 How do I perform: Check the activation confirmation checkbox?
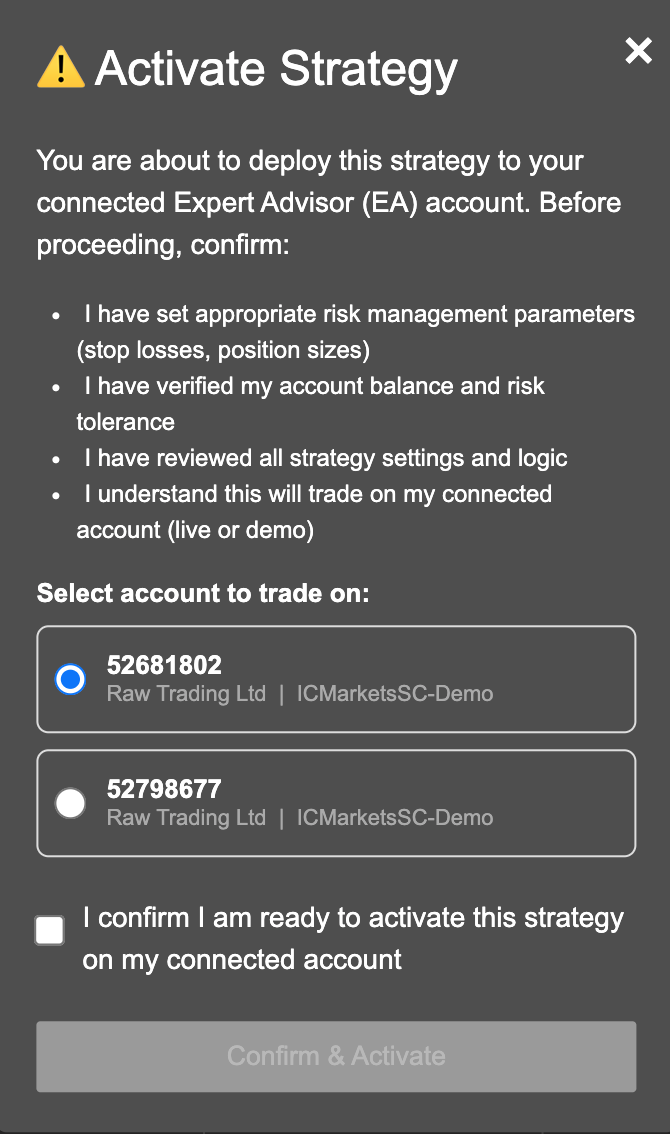pyautogui.click(x=49, y=930)
